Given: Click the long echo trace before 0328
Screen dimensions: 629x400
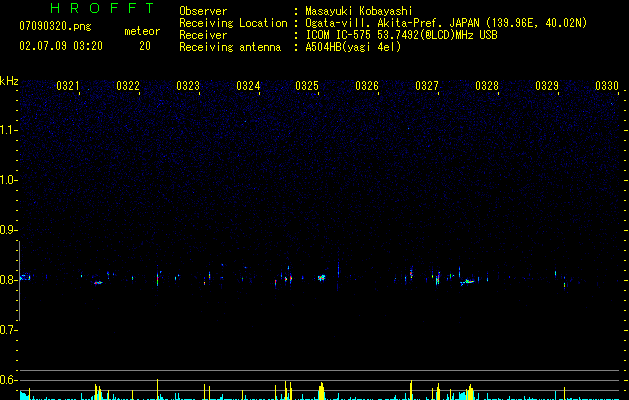Looking at the screenshot, I should click(x=467, y=282).
